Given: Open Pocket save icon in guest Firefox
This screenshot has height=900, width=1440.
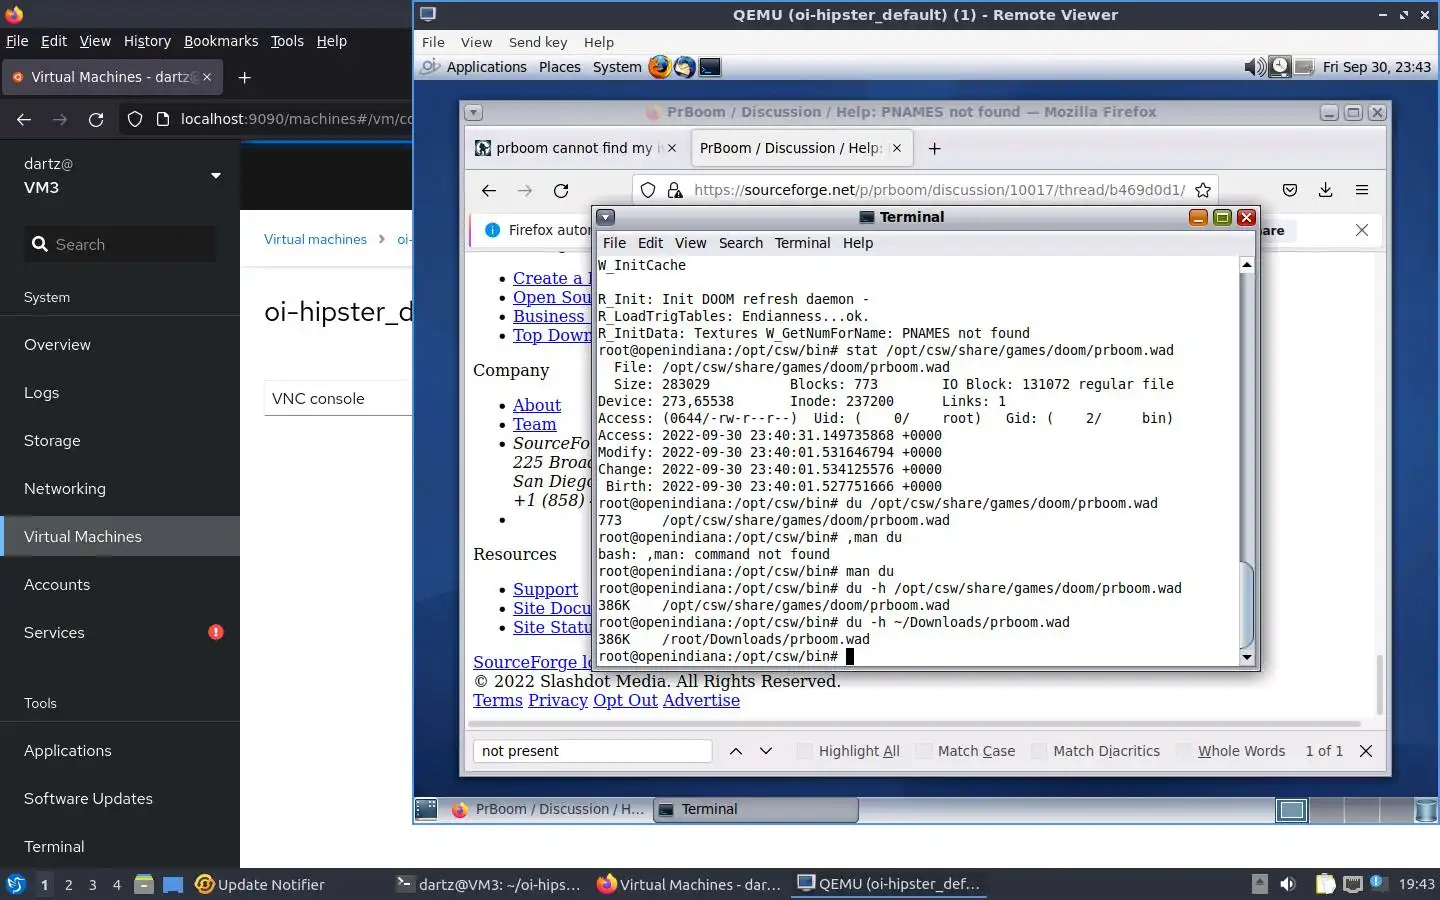Looking at the screenshot, I should click(1290, 190).
